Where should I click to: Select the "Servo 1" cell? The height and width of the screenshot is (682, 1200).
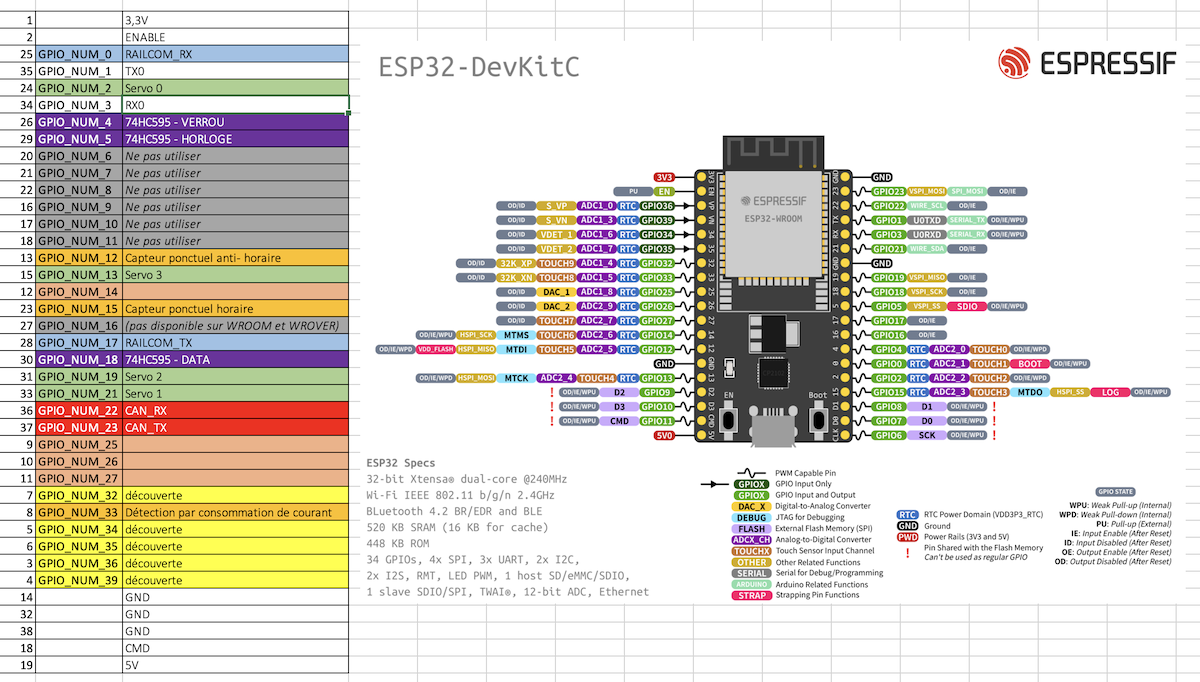[236, 394]
